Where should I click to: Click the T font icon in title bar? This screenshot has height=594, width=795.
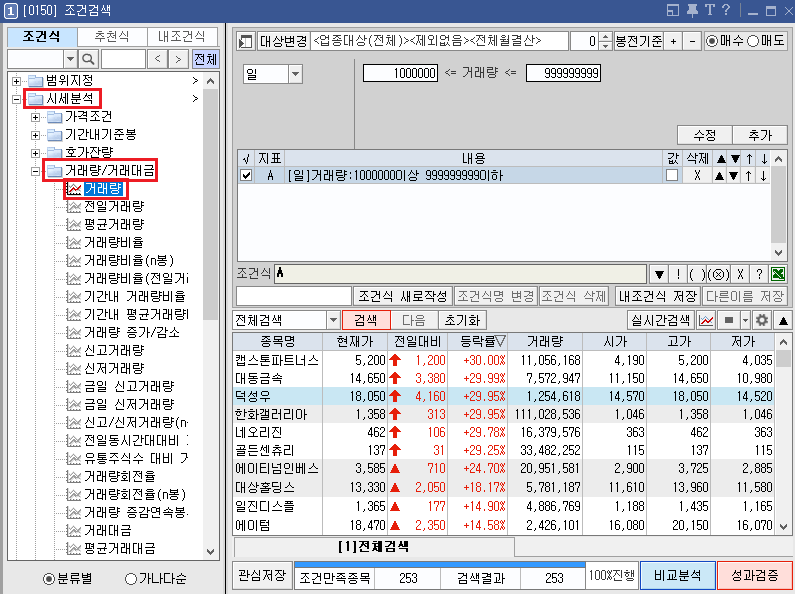point(709,10)
